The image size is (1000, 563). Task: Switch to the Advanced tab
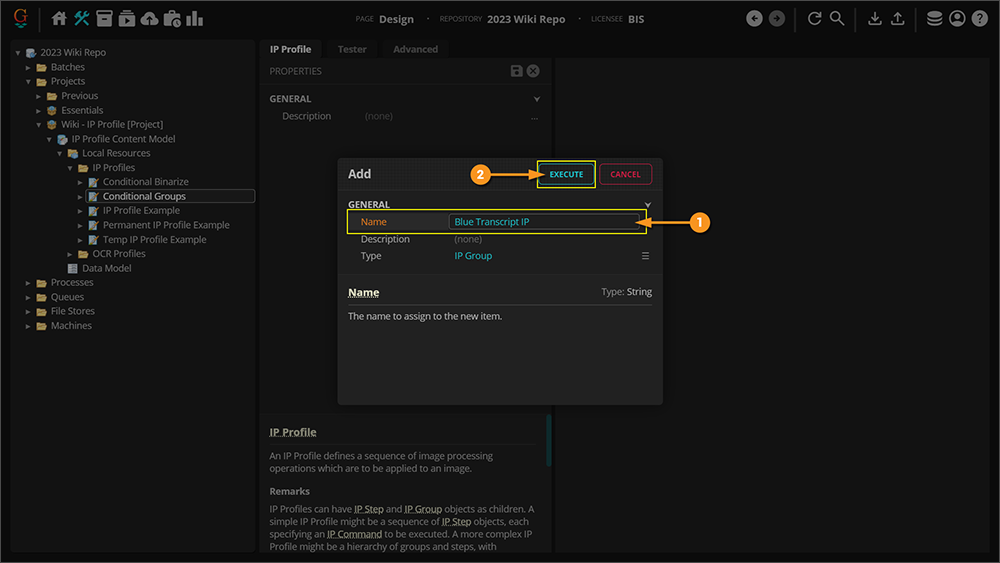pyautogui.click(x=415, y=49)
